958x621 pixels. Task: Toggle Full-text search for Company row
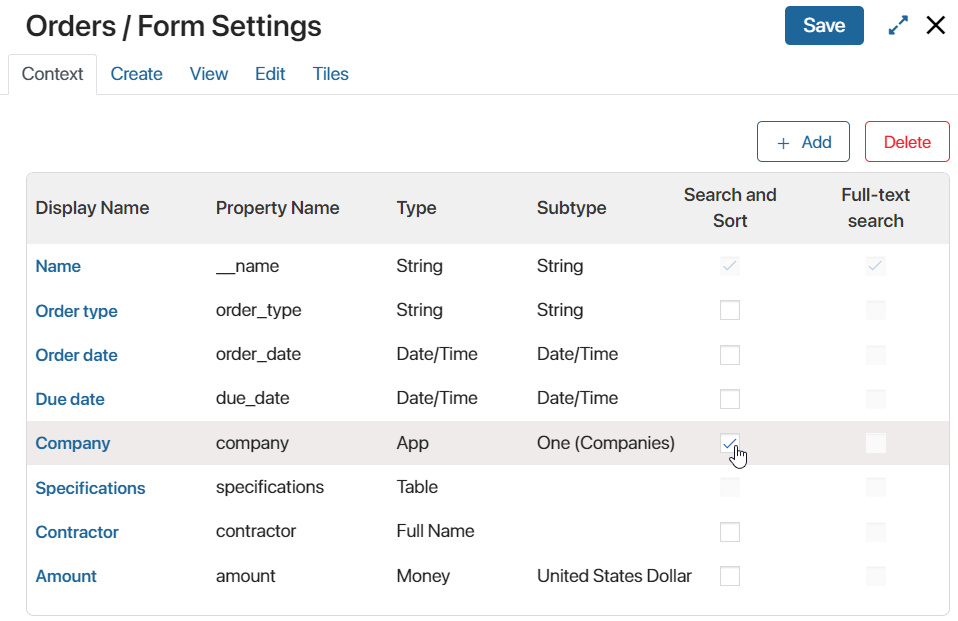(876, 443)
